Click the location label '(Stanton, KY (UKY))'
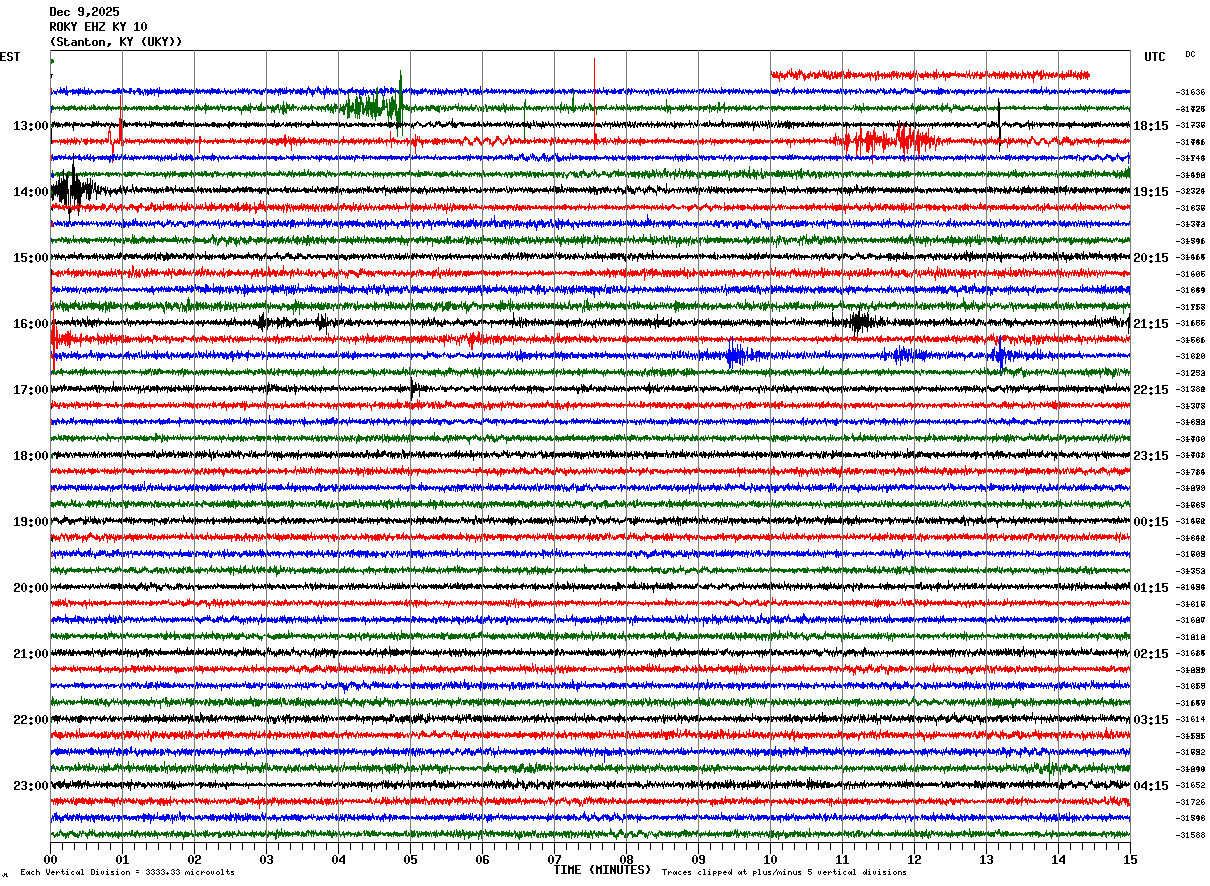Image resolution: width=1210 pixels, height=886 pixels. point(116,42)
